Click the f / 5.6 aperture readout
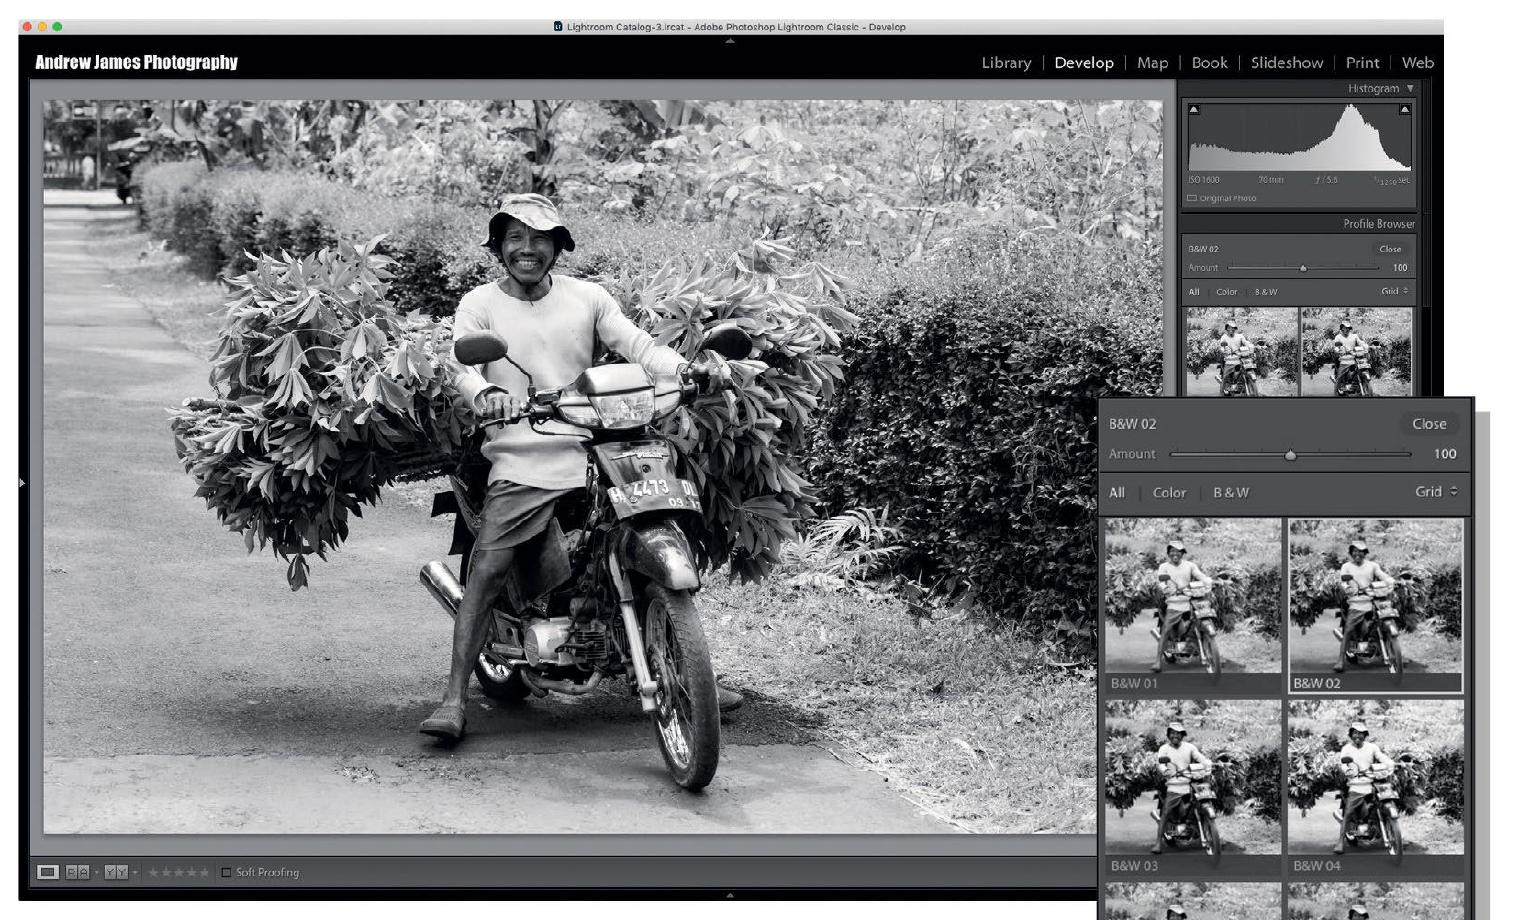The width and height of the screenshot is (1516, 920). coord(1325,180)
